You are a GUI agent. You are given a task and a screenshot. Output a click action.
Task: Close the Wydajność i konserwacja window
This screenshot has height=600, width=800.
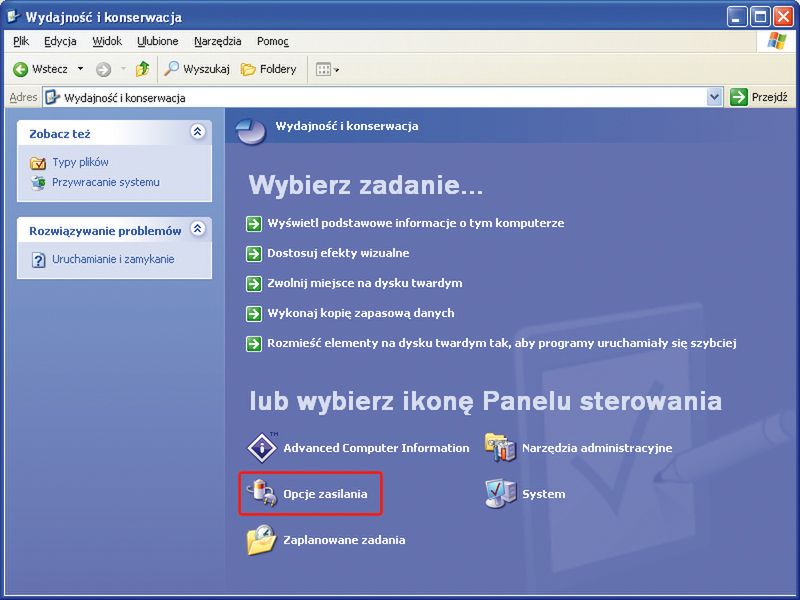click(x=783, y=17)
